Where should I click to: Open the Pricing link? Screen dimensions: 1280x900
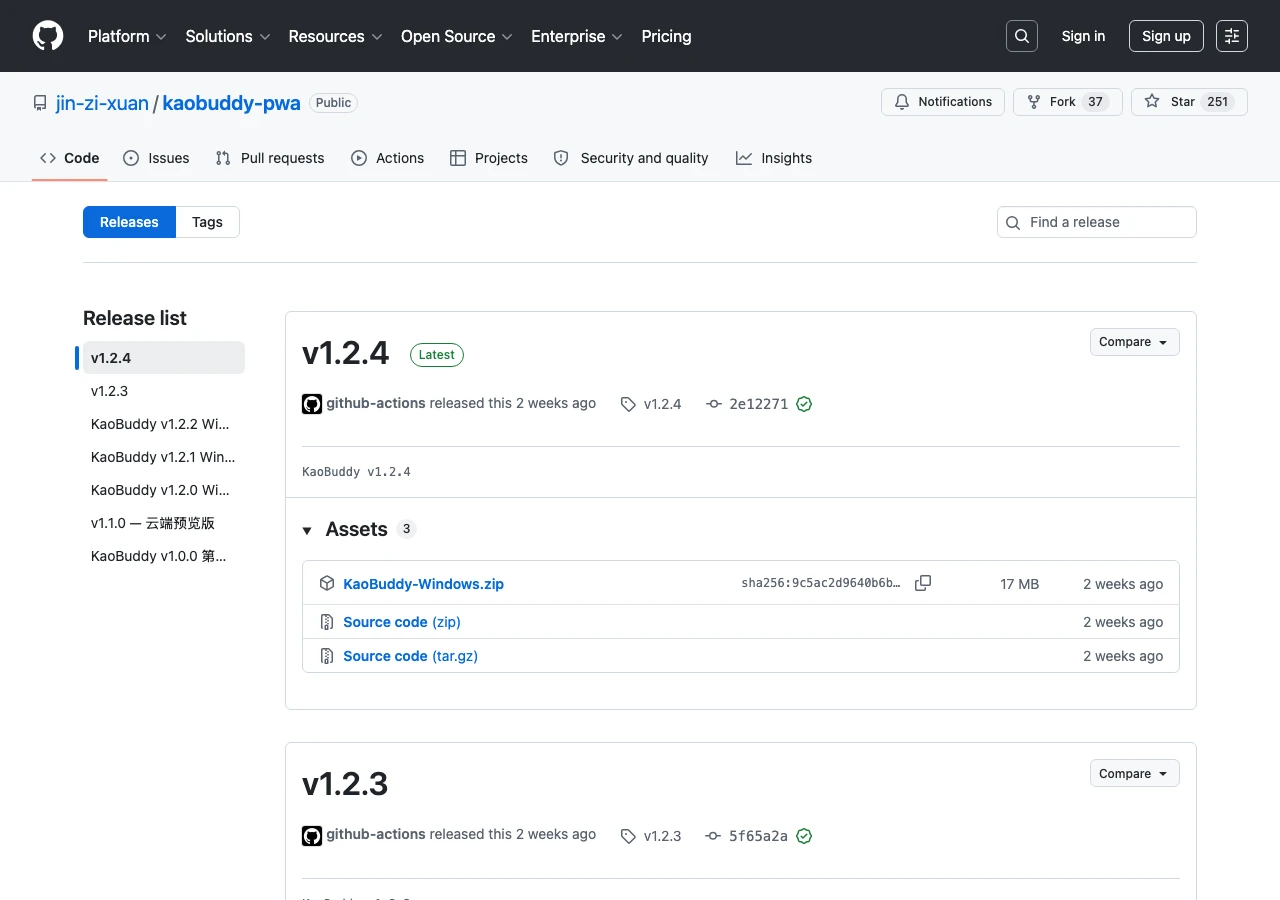point(666,36)
